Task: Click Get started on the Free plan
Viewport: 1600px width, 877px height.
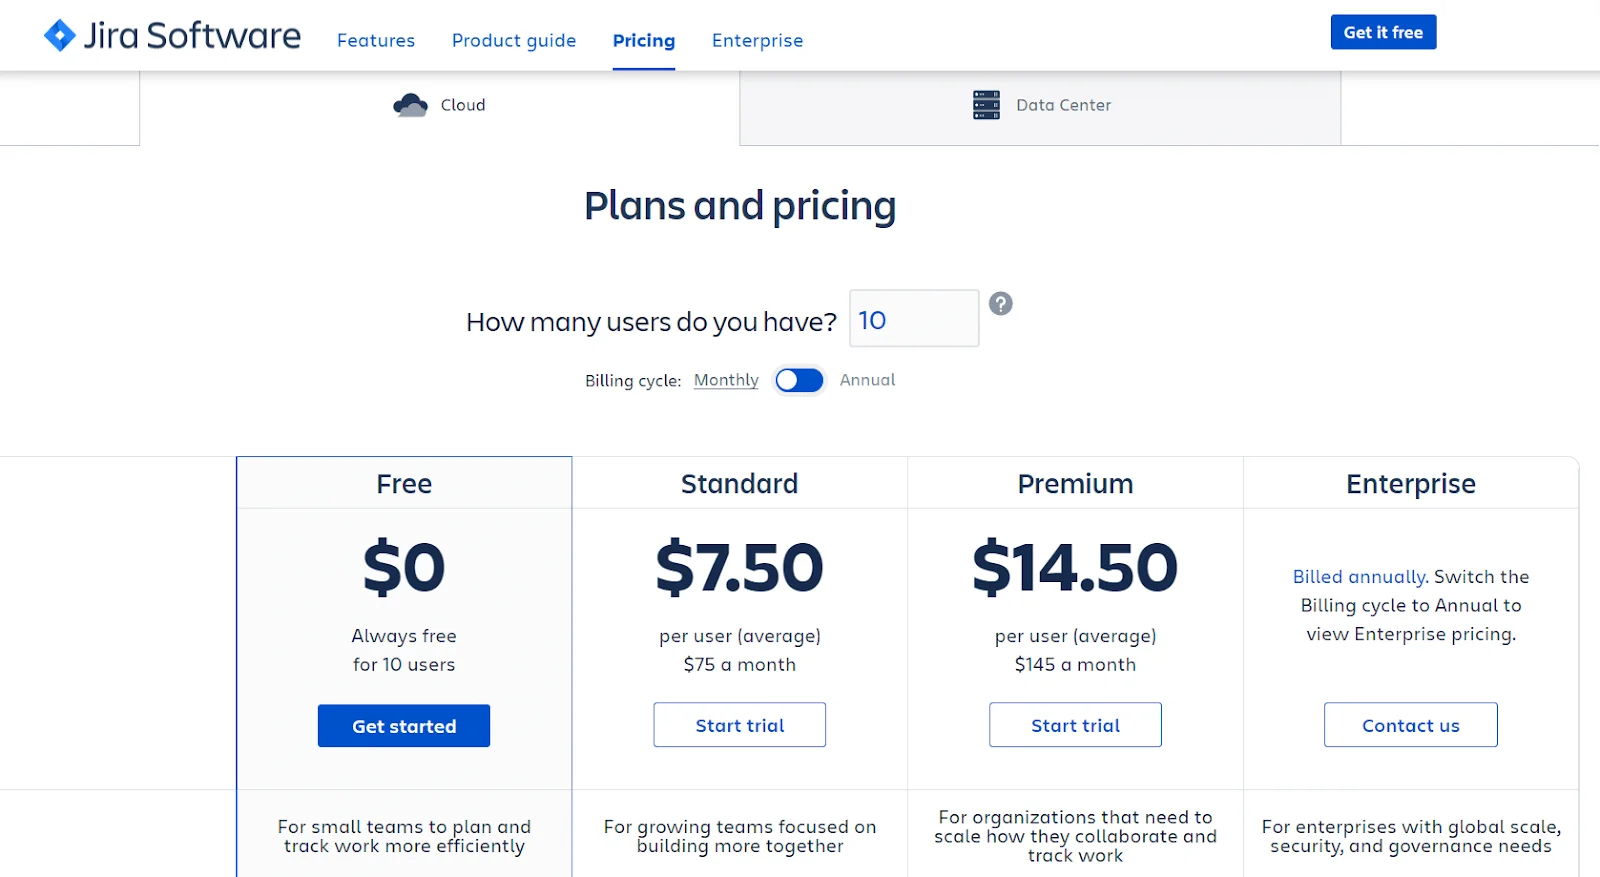Action: [x=404, y=726]
